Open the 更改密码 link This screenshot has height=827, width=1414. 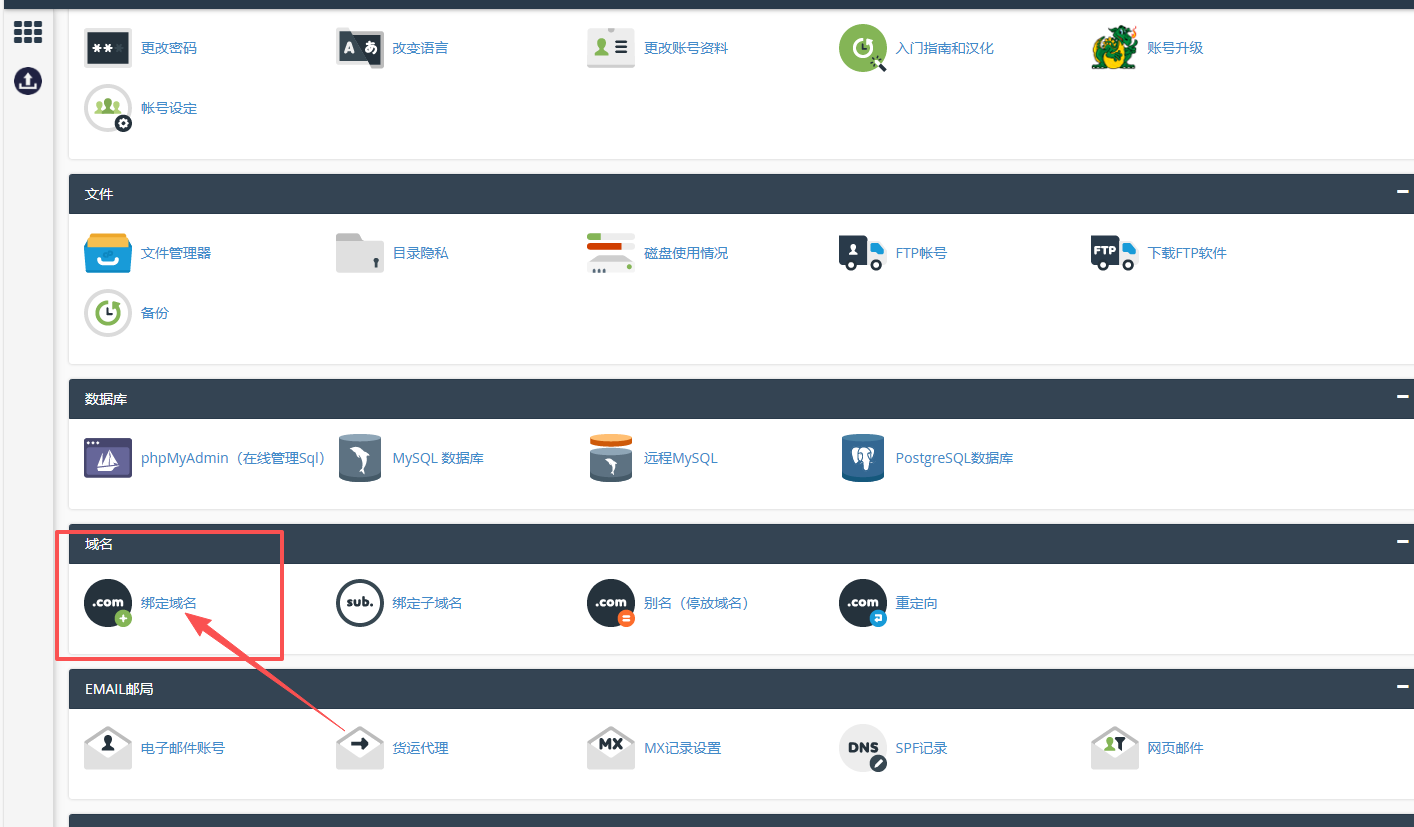(169, 48)
